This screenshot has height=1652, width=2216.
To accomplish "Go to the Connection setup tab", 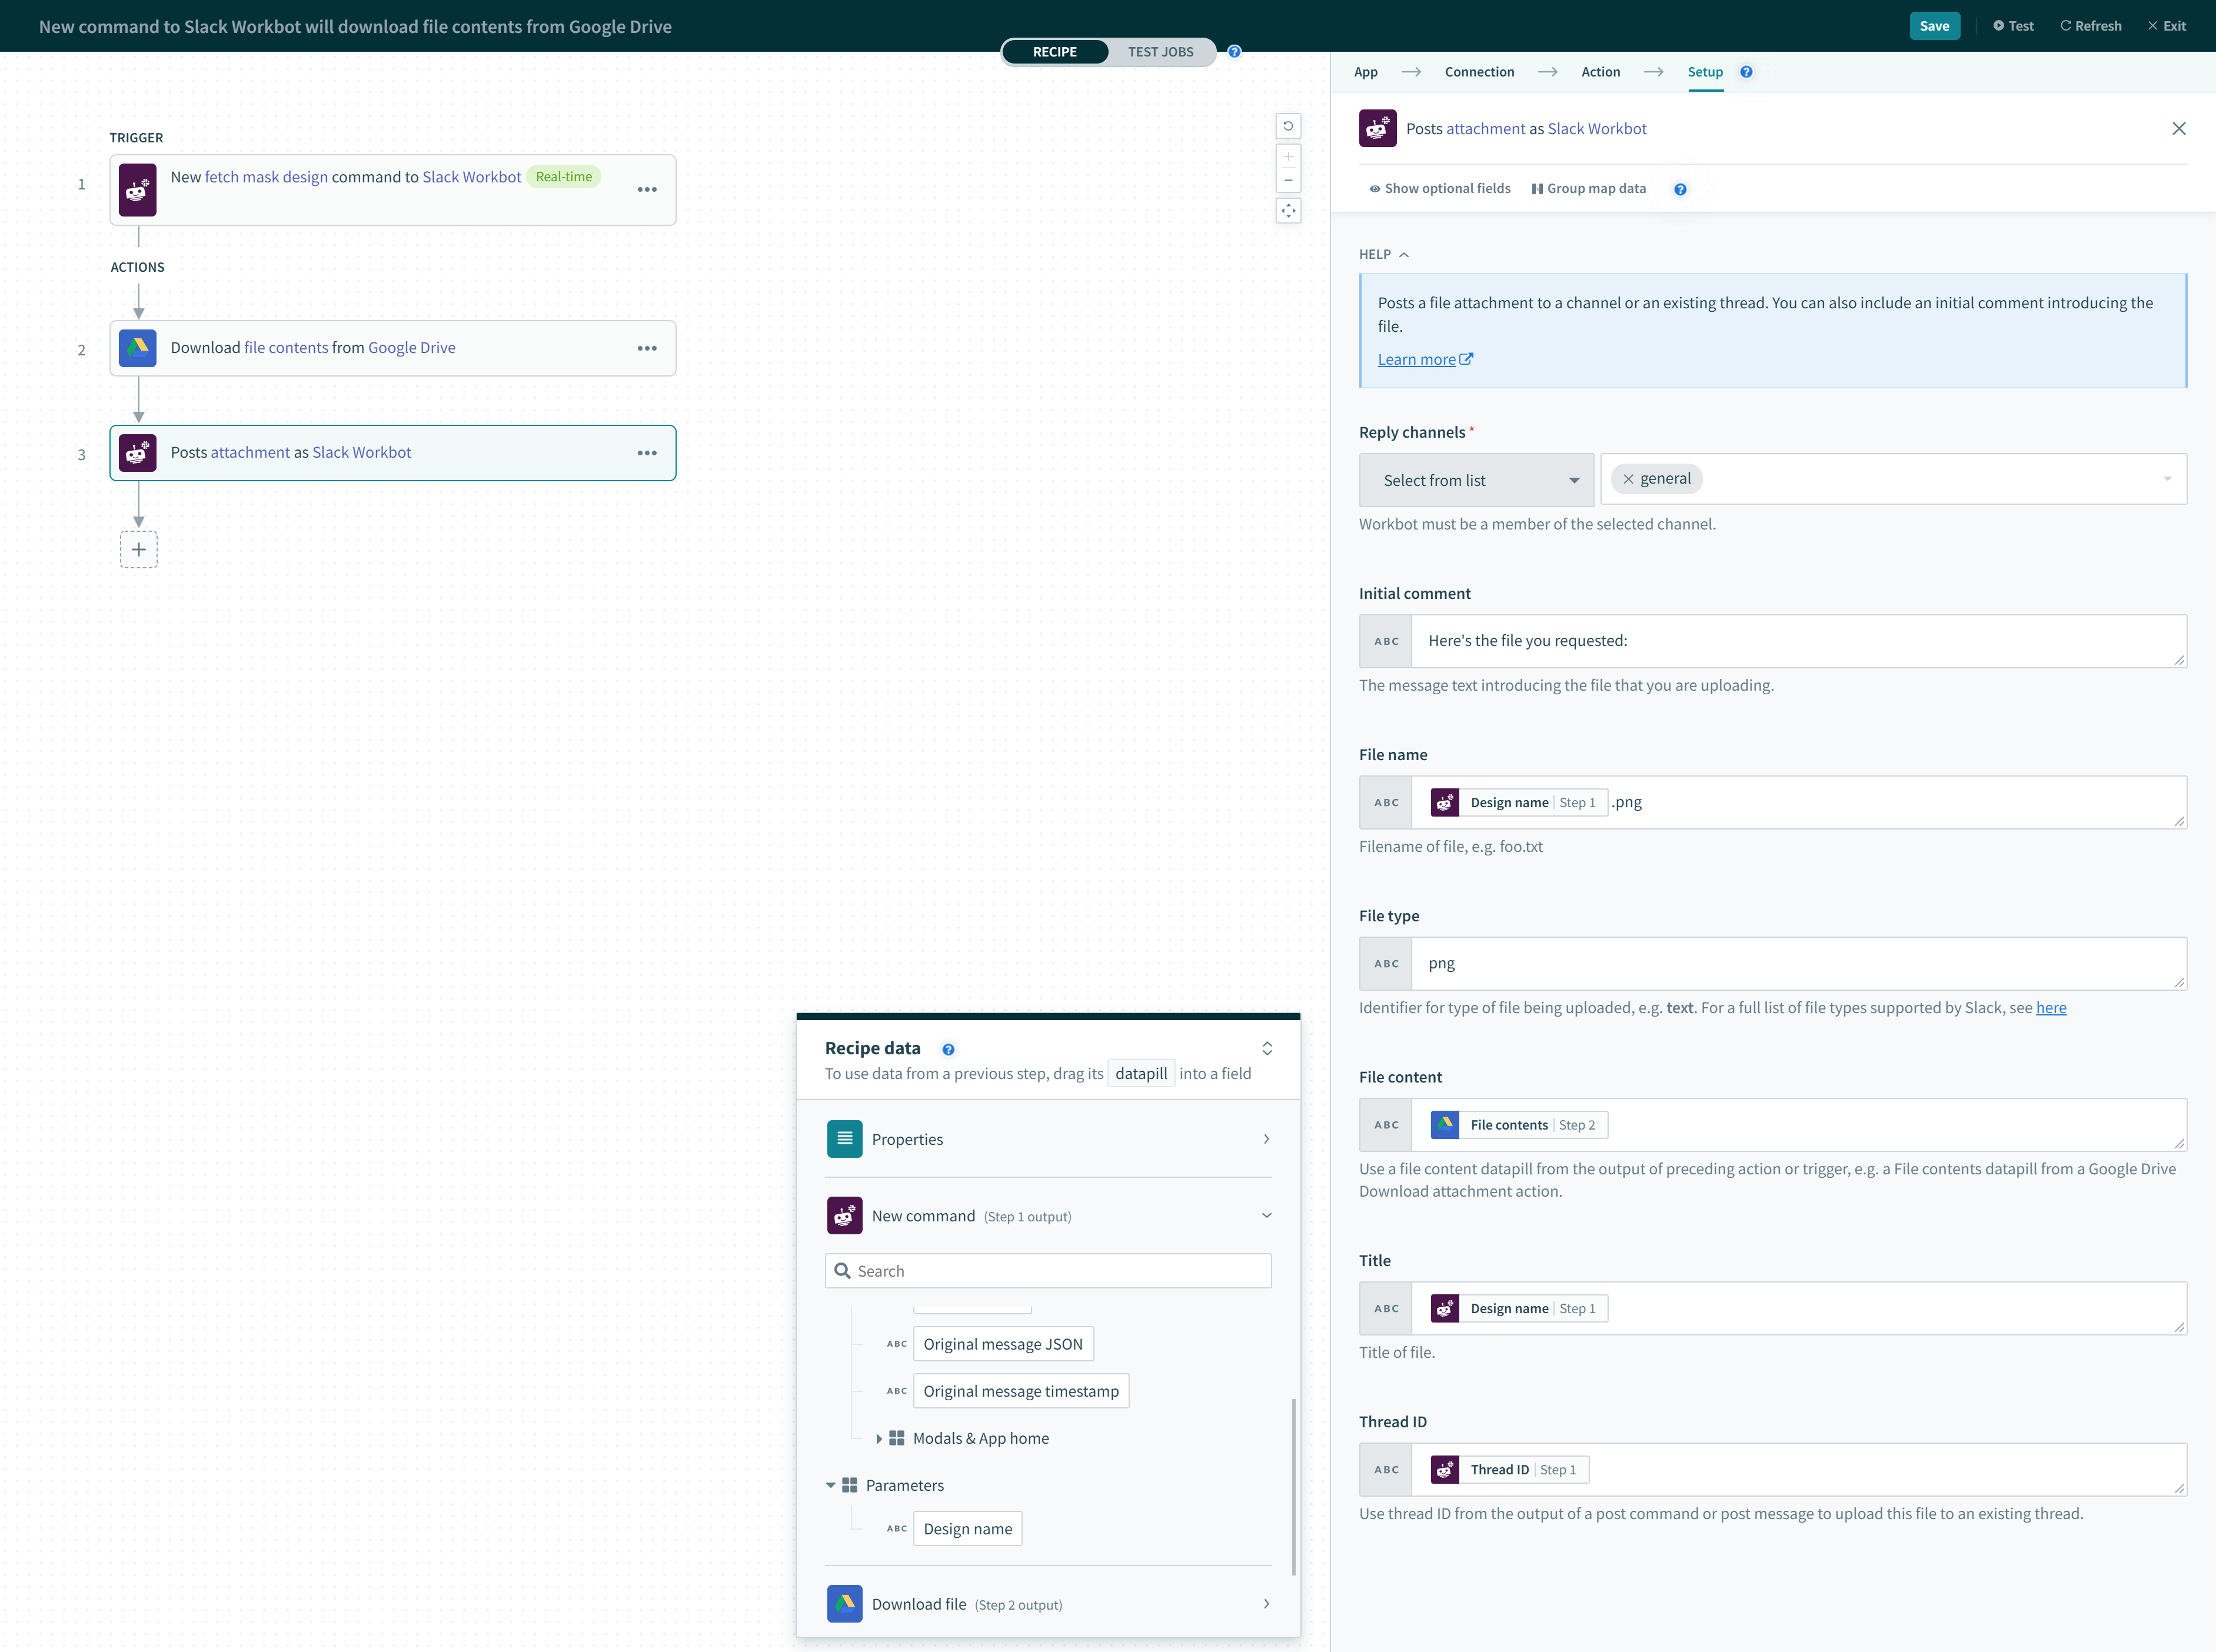I will [x=1479, y=72].
